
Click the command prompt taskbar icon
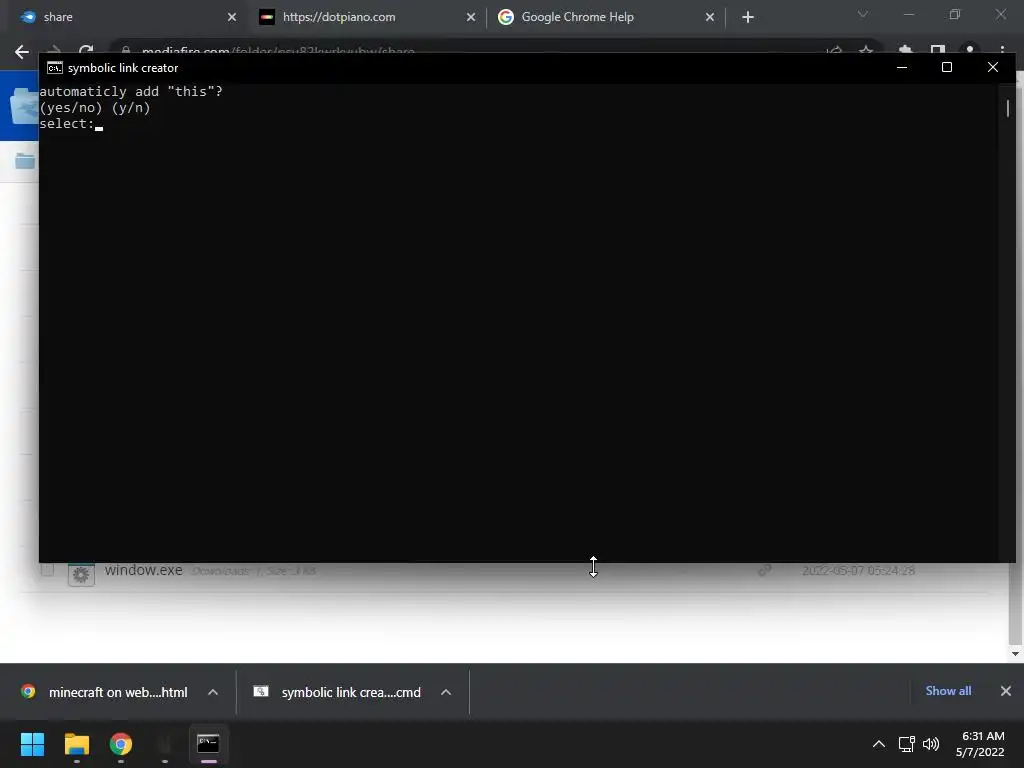(208, 744)
